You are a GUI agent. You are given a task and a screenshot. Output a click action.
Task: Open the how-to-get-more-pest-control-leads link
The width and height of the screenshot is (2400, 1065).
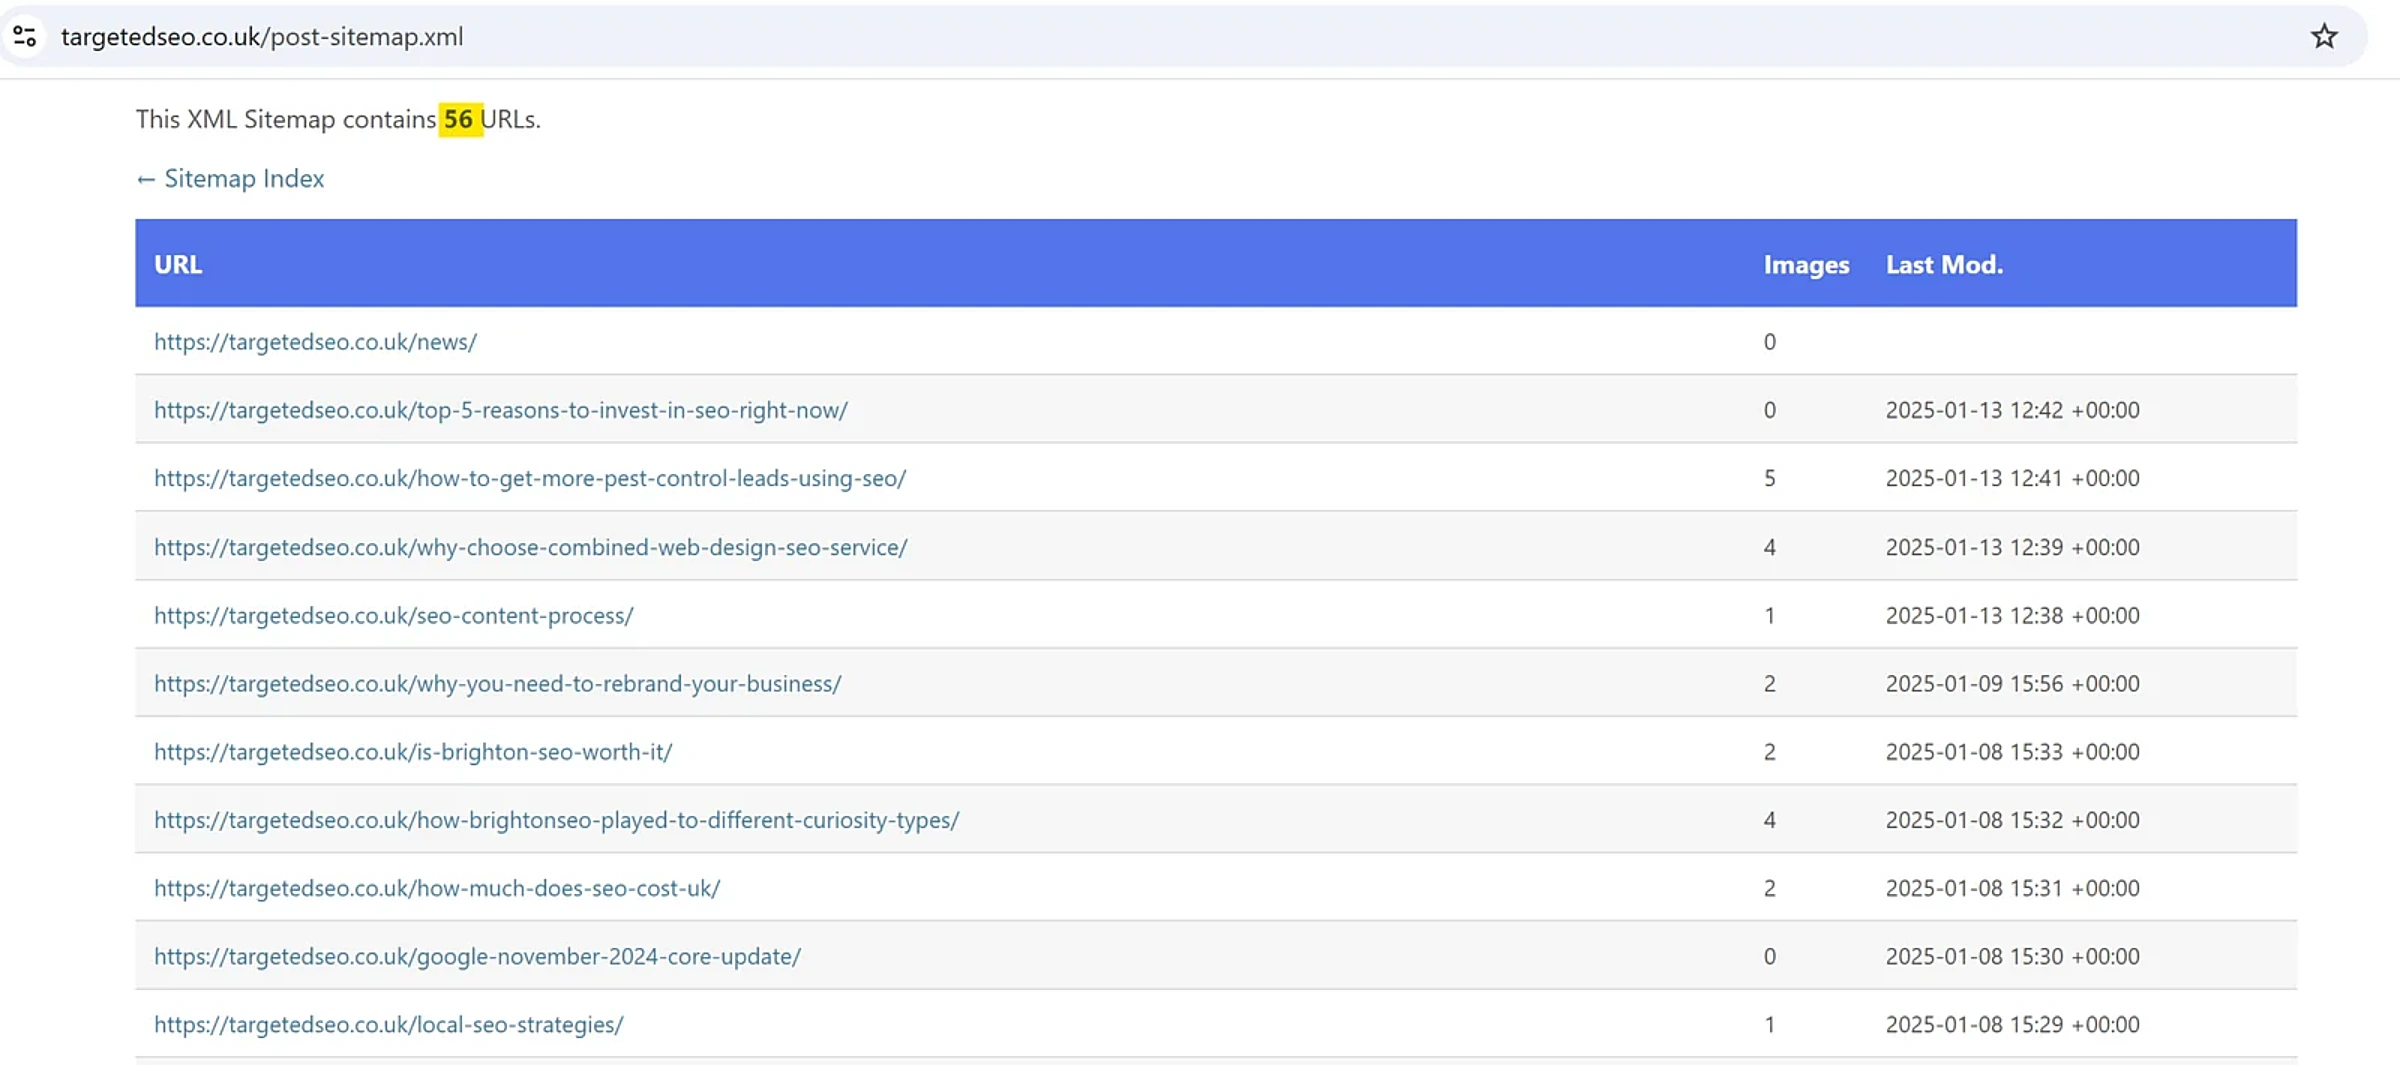click(530, 478)
